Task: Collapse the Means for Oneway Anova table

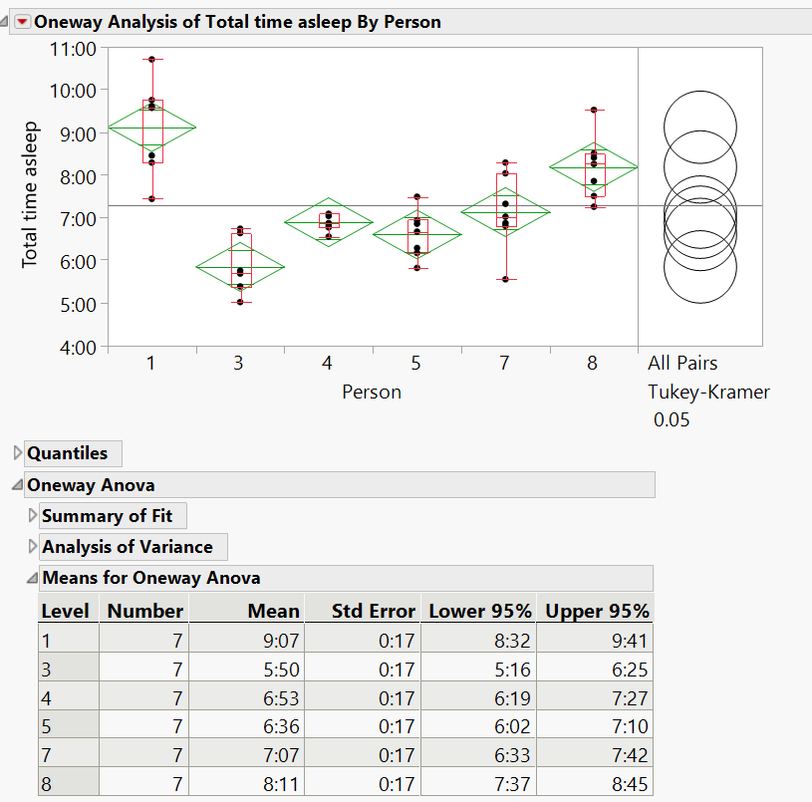Action: 32,578
